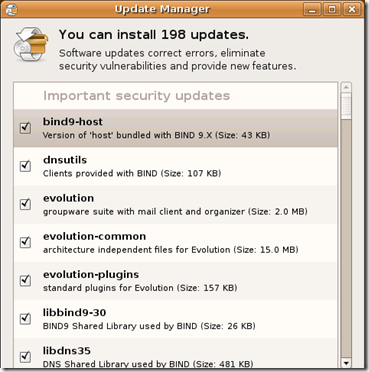Close the Update Manager window
369x372 pixels.
352,9
